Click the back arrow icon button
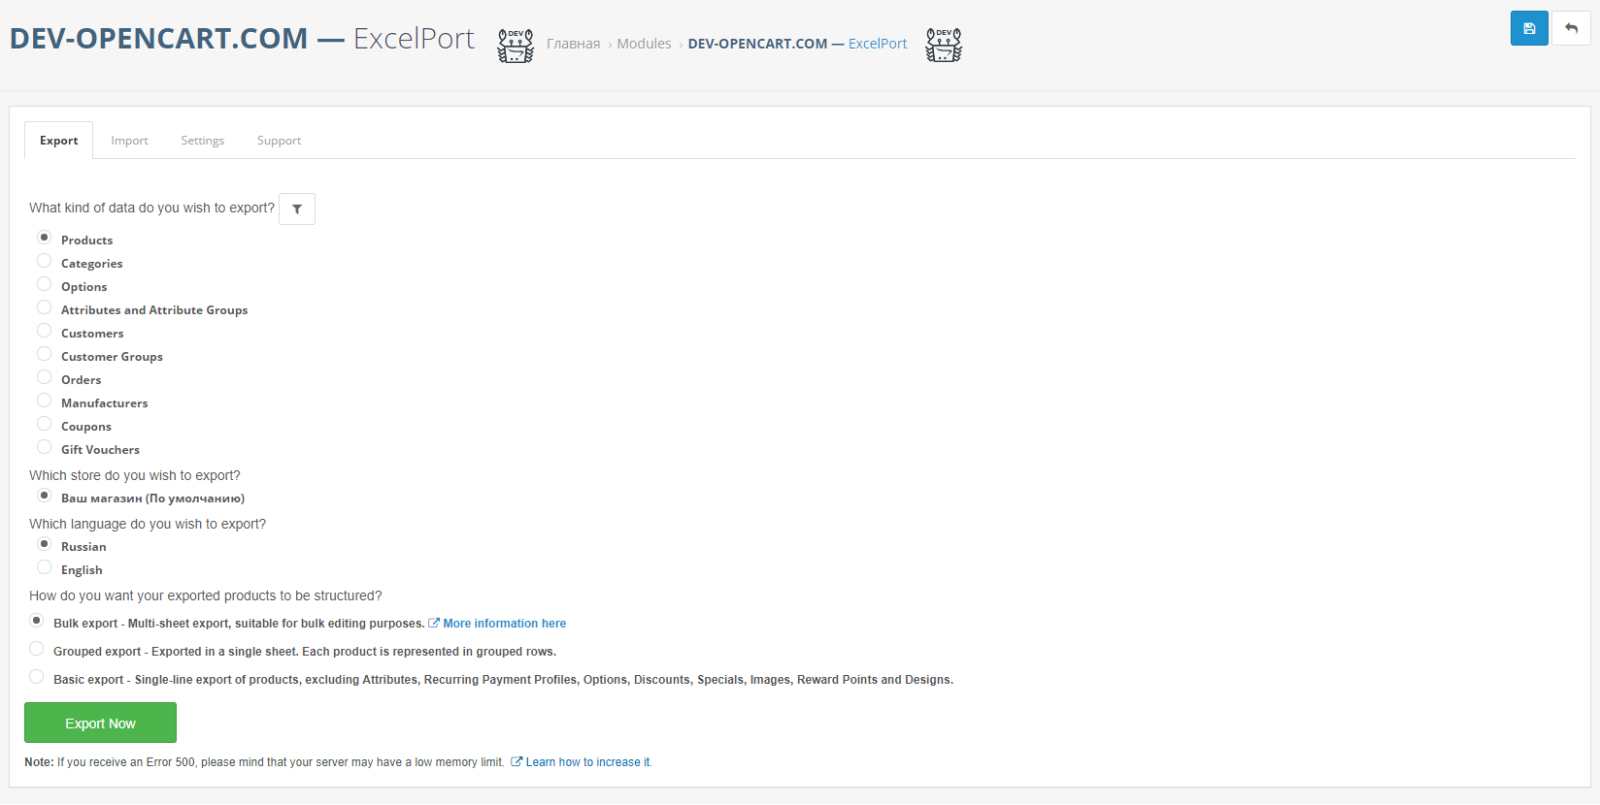Viewport: 1600px width, 805px height. 1571,28
